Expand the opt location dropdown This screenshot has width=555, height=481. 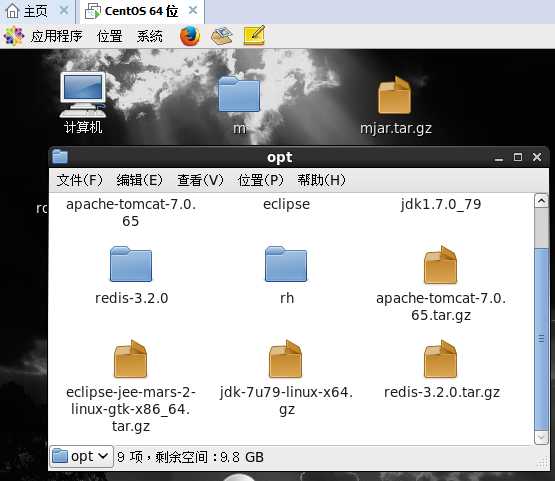pyautogui.click(x=81, y=457)
